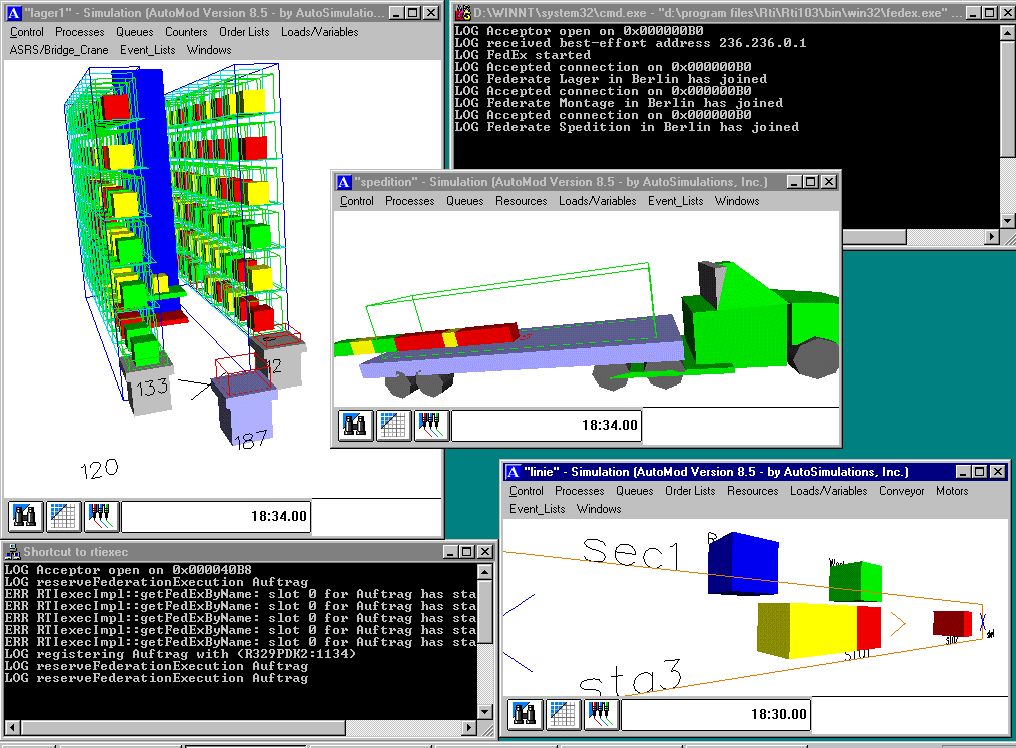Screen dimensions: 1016x748
Task: Click binoculars view icon in spedition window
Action: 355,425
